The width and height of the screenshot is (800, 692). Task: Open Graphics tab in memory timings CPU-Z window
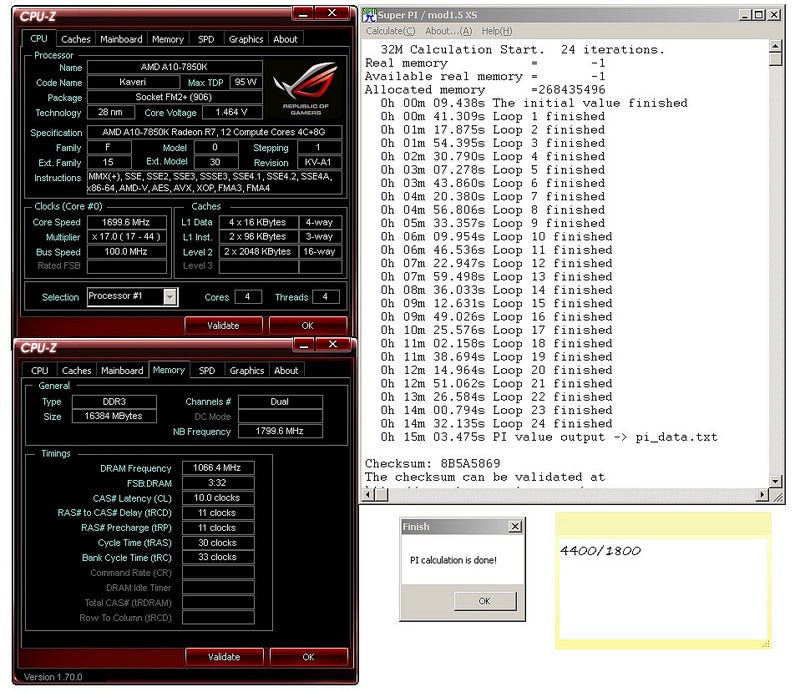tap(247, 370)
